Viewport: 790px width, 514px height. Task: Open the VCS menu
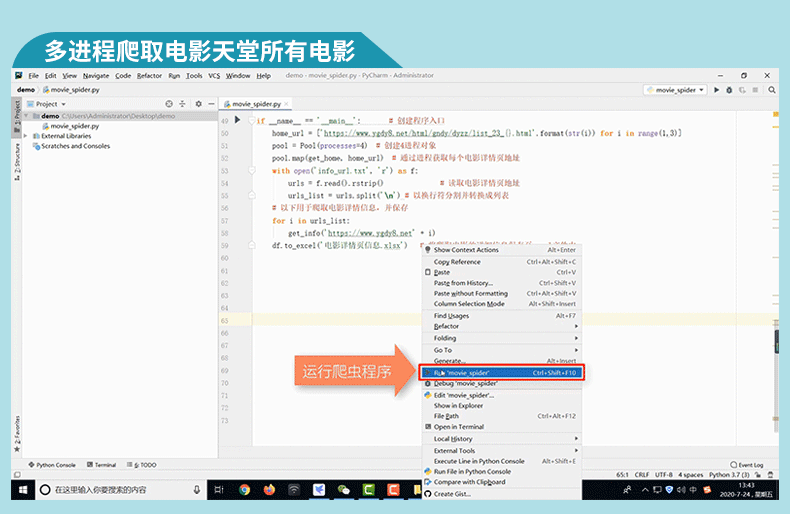tap(214, 76)
